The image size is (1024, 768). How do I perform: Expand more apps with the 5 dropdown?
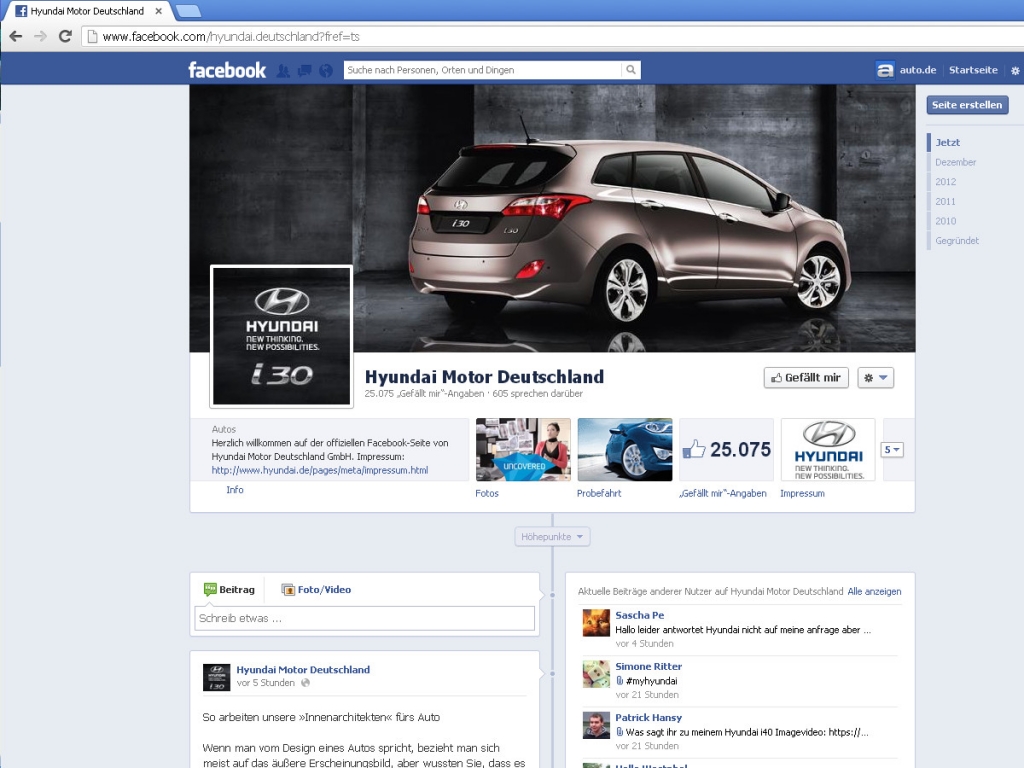pos(892,449)
